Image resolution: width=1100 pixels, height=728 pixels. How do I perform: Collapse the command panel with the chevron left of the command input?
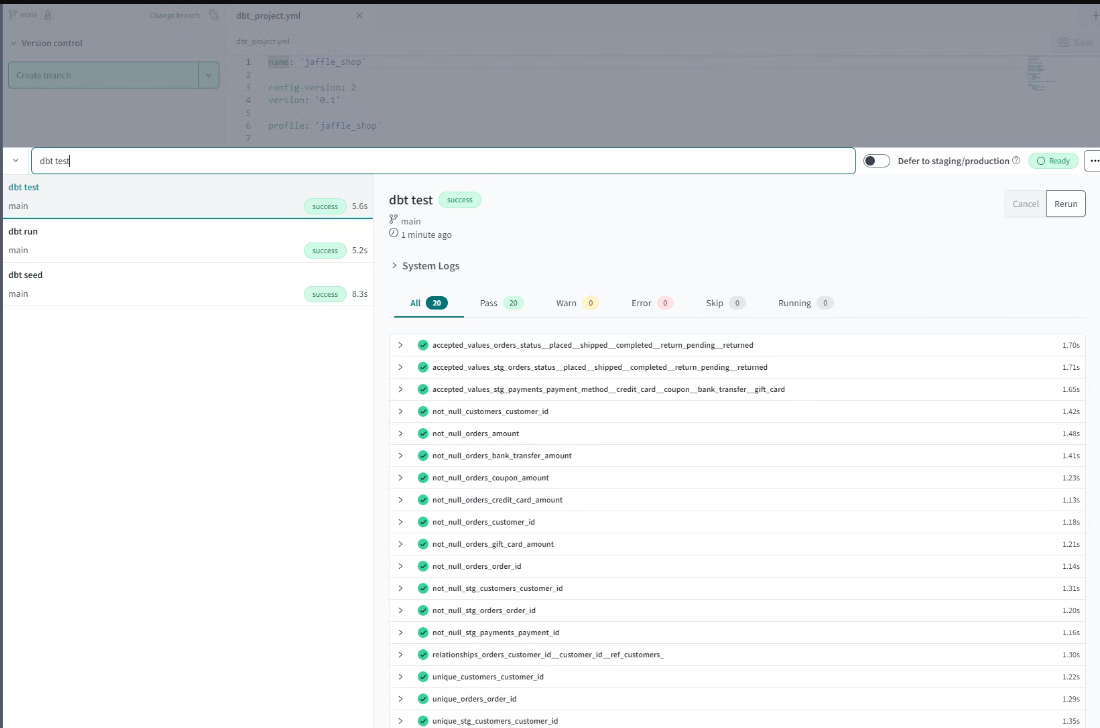15,161
